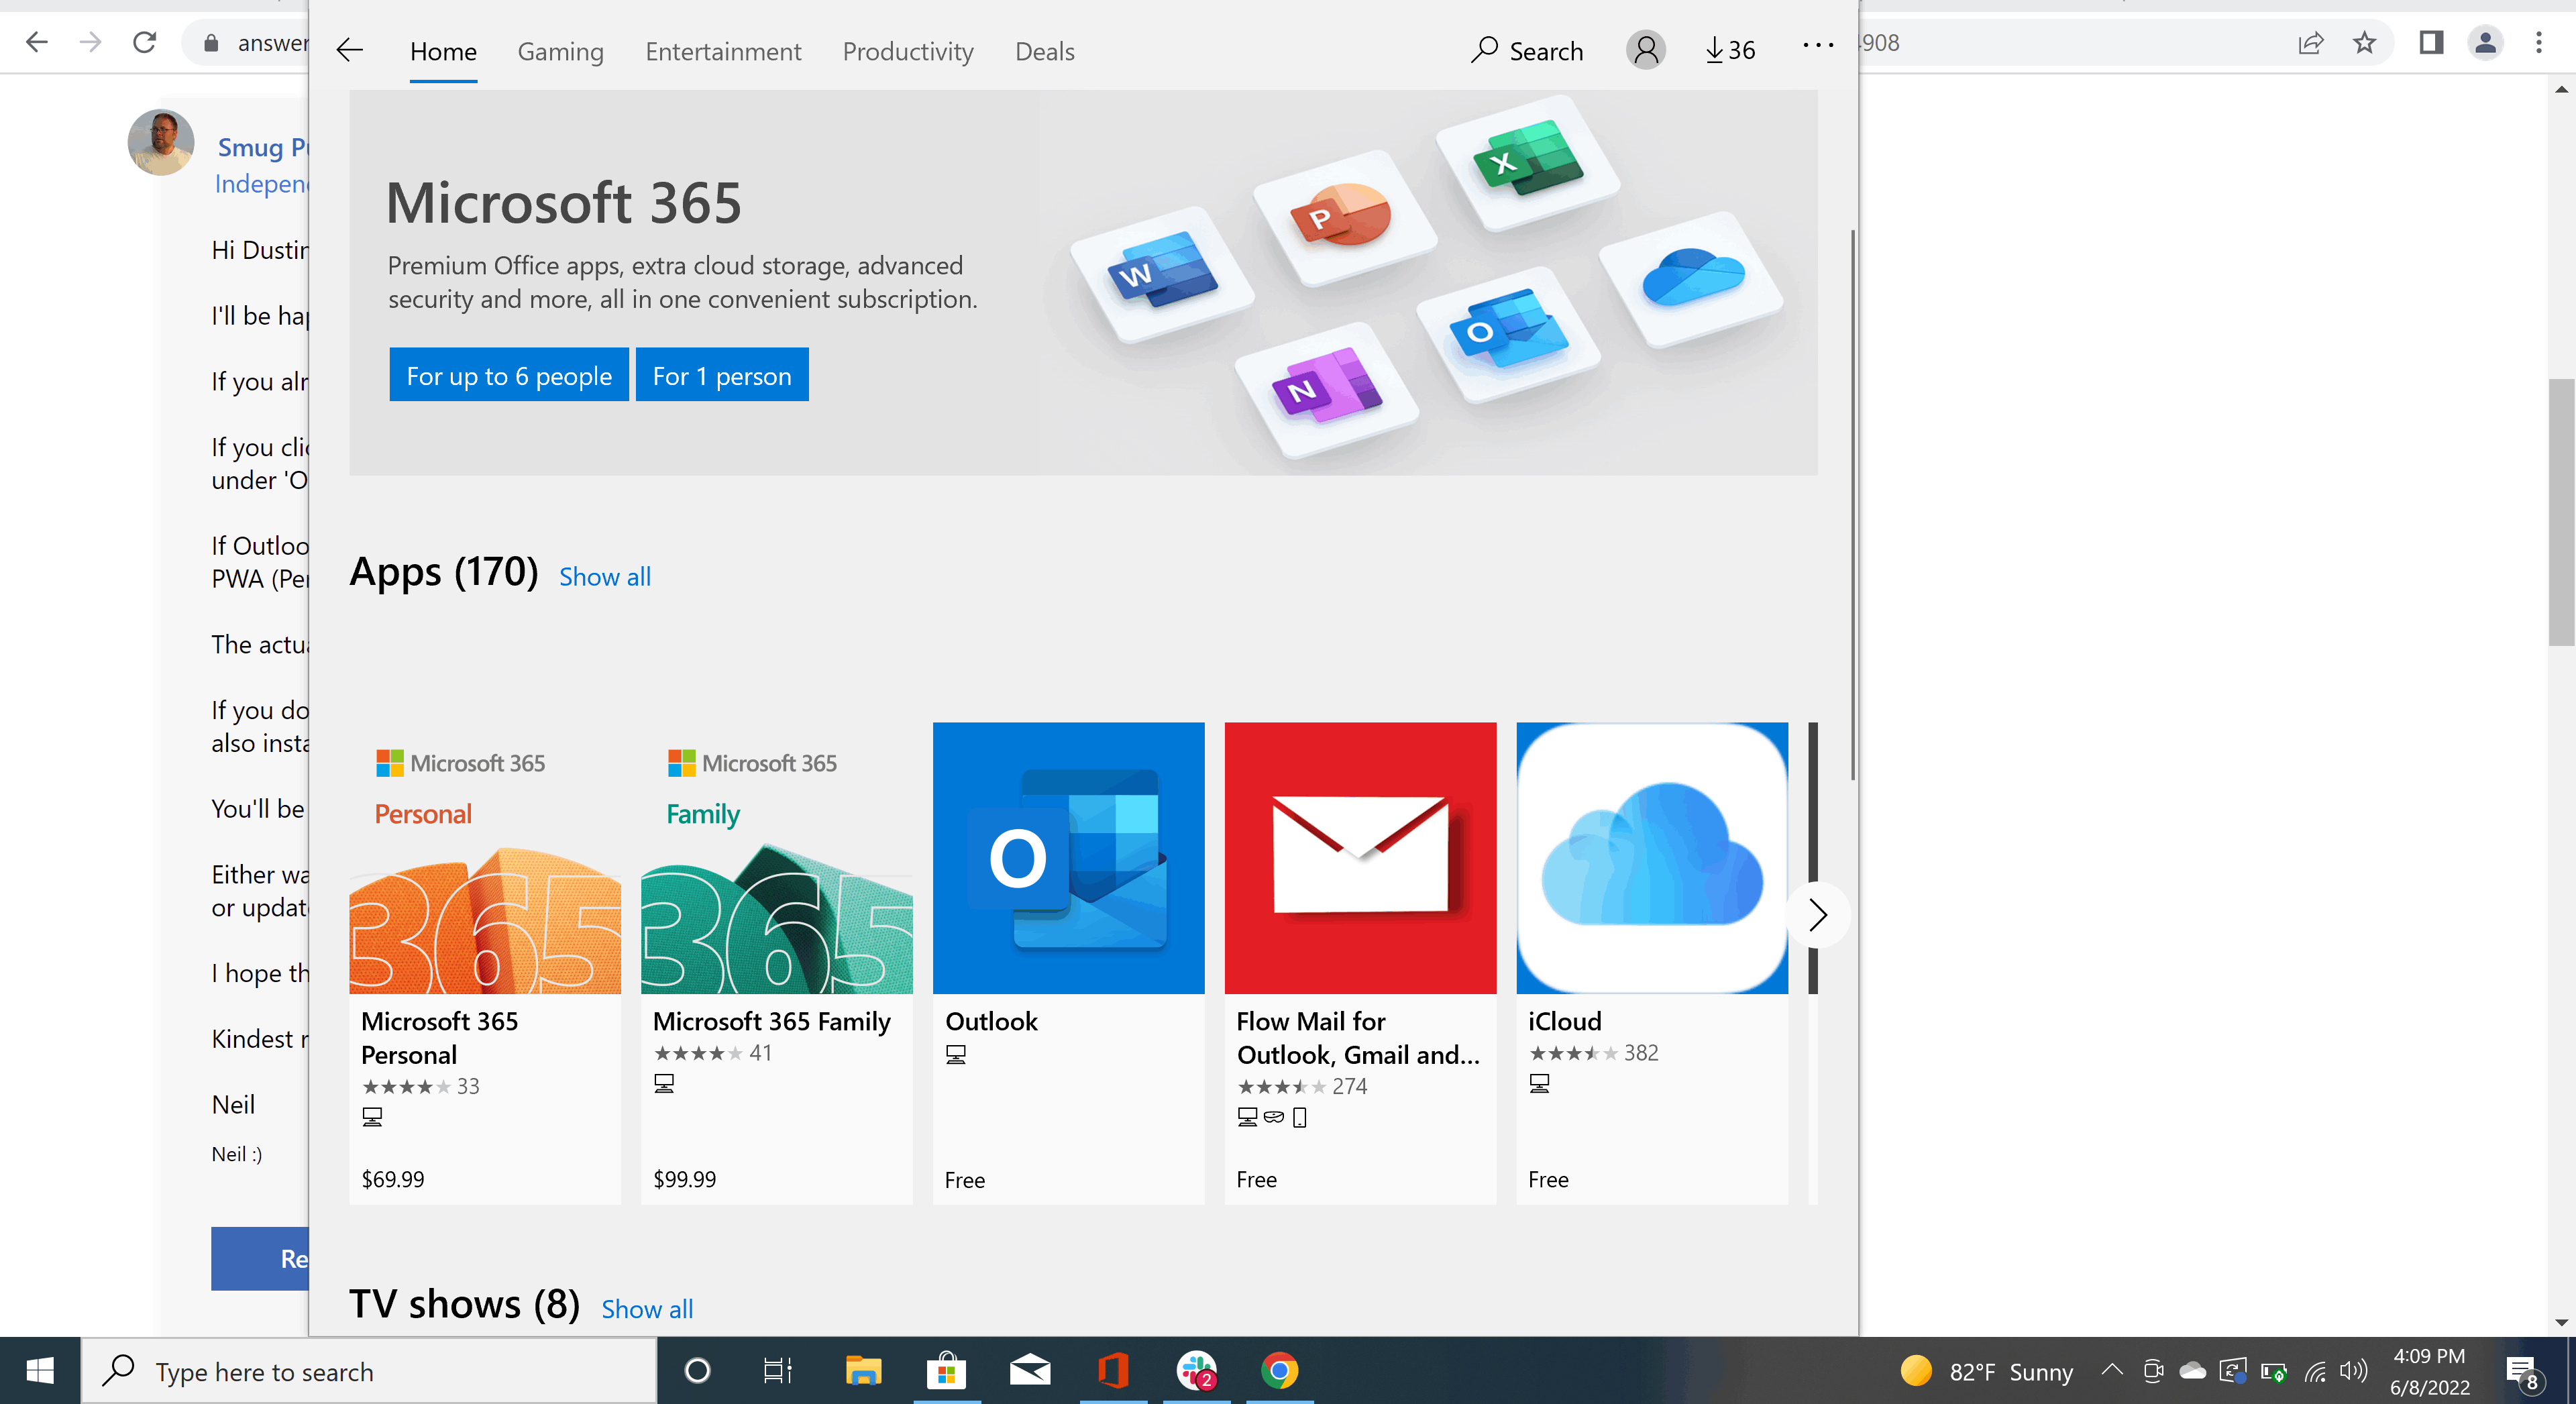Open the volume control
The height and width of the screenshot is (1404, 2576).
point(2354,1371)
